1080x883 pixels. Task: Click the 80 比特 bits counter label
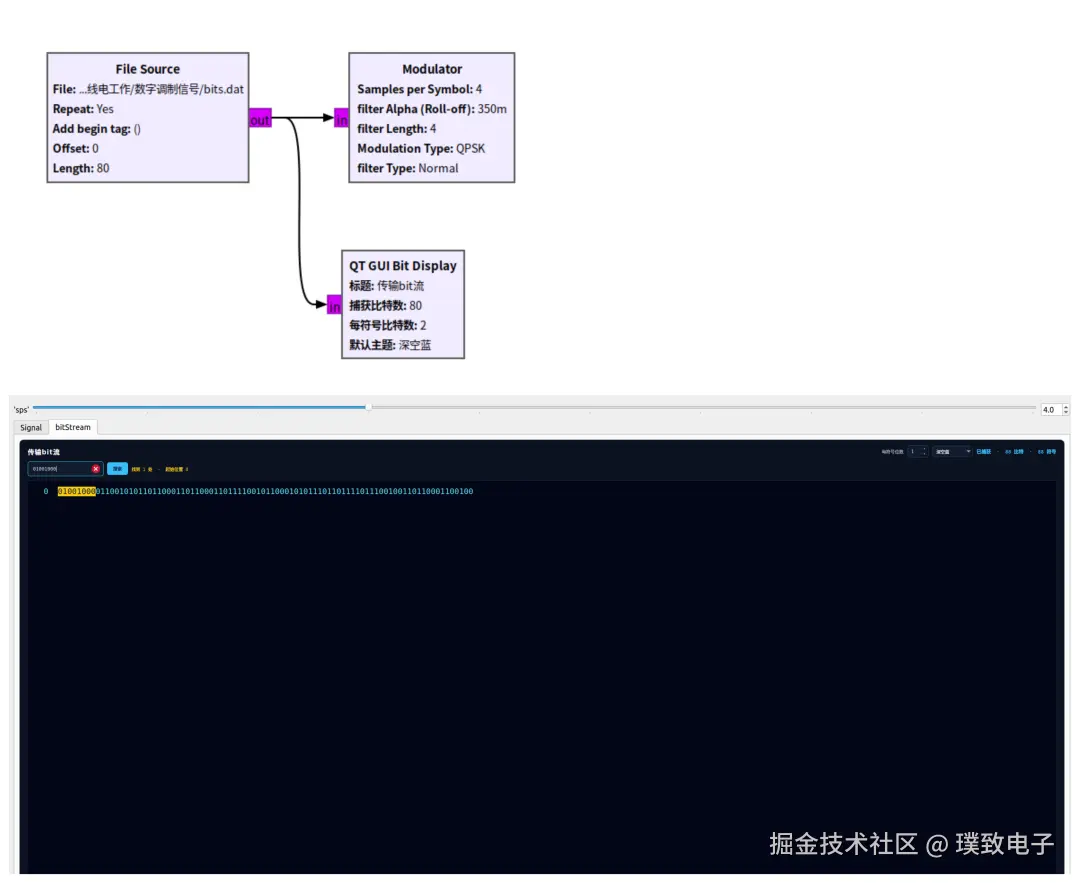1014,452
